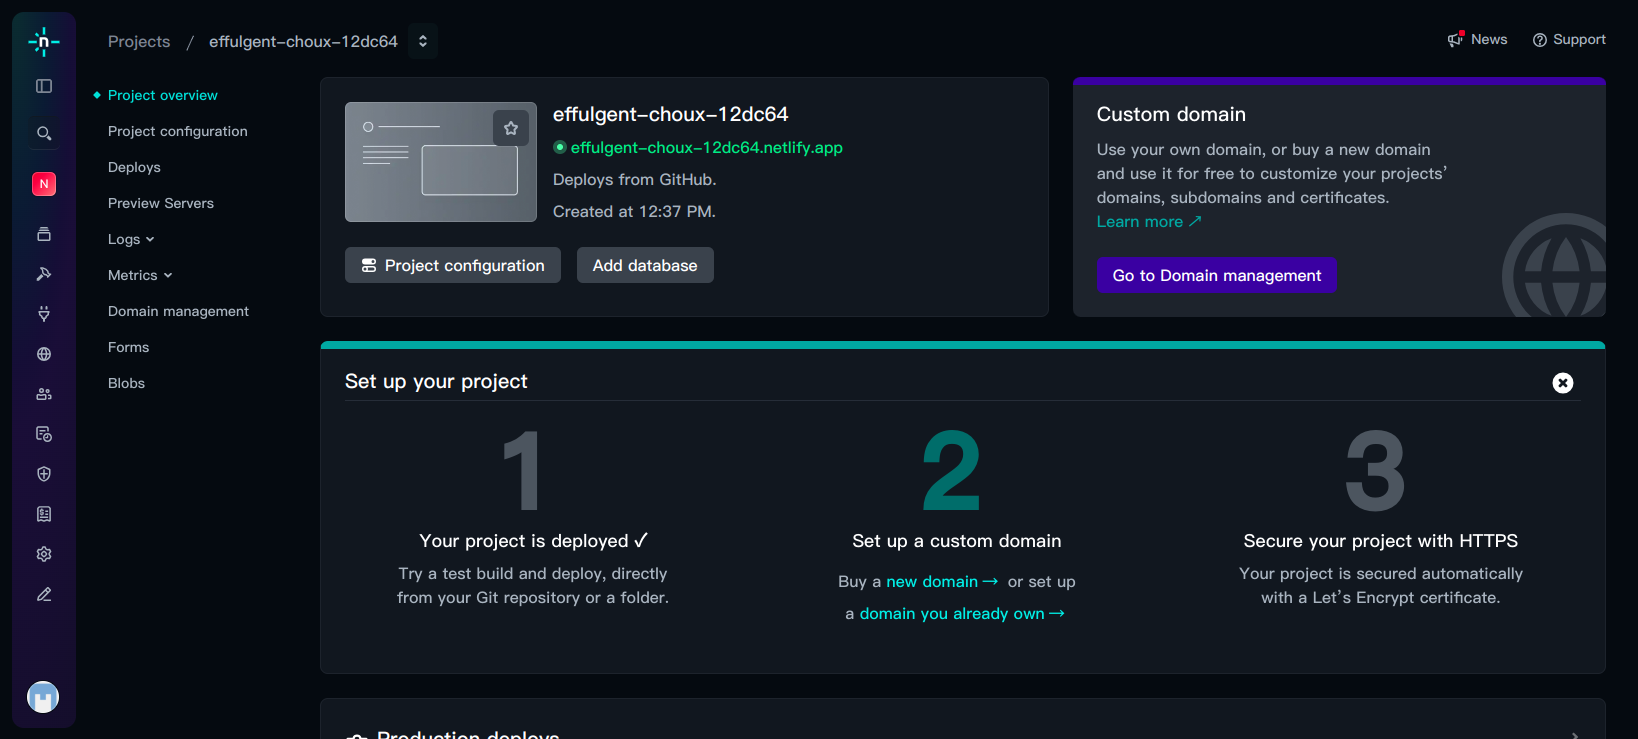Click the effulgent-choux-12dc64 card heading
Image resolution: width=1638 pixels, height=739 pixels.
[x=671, y=114]
